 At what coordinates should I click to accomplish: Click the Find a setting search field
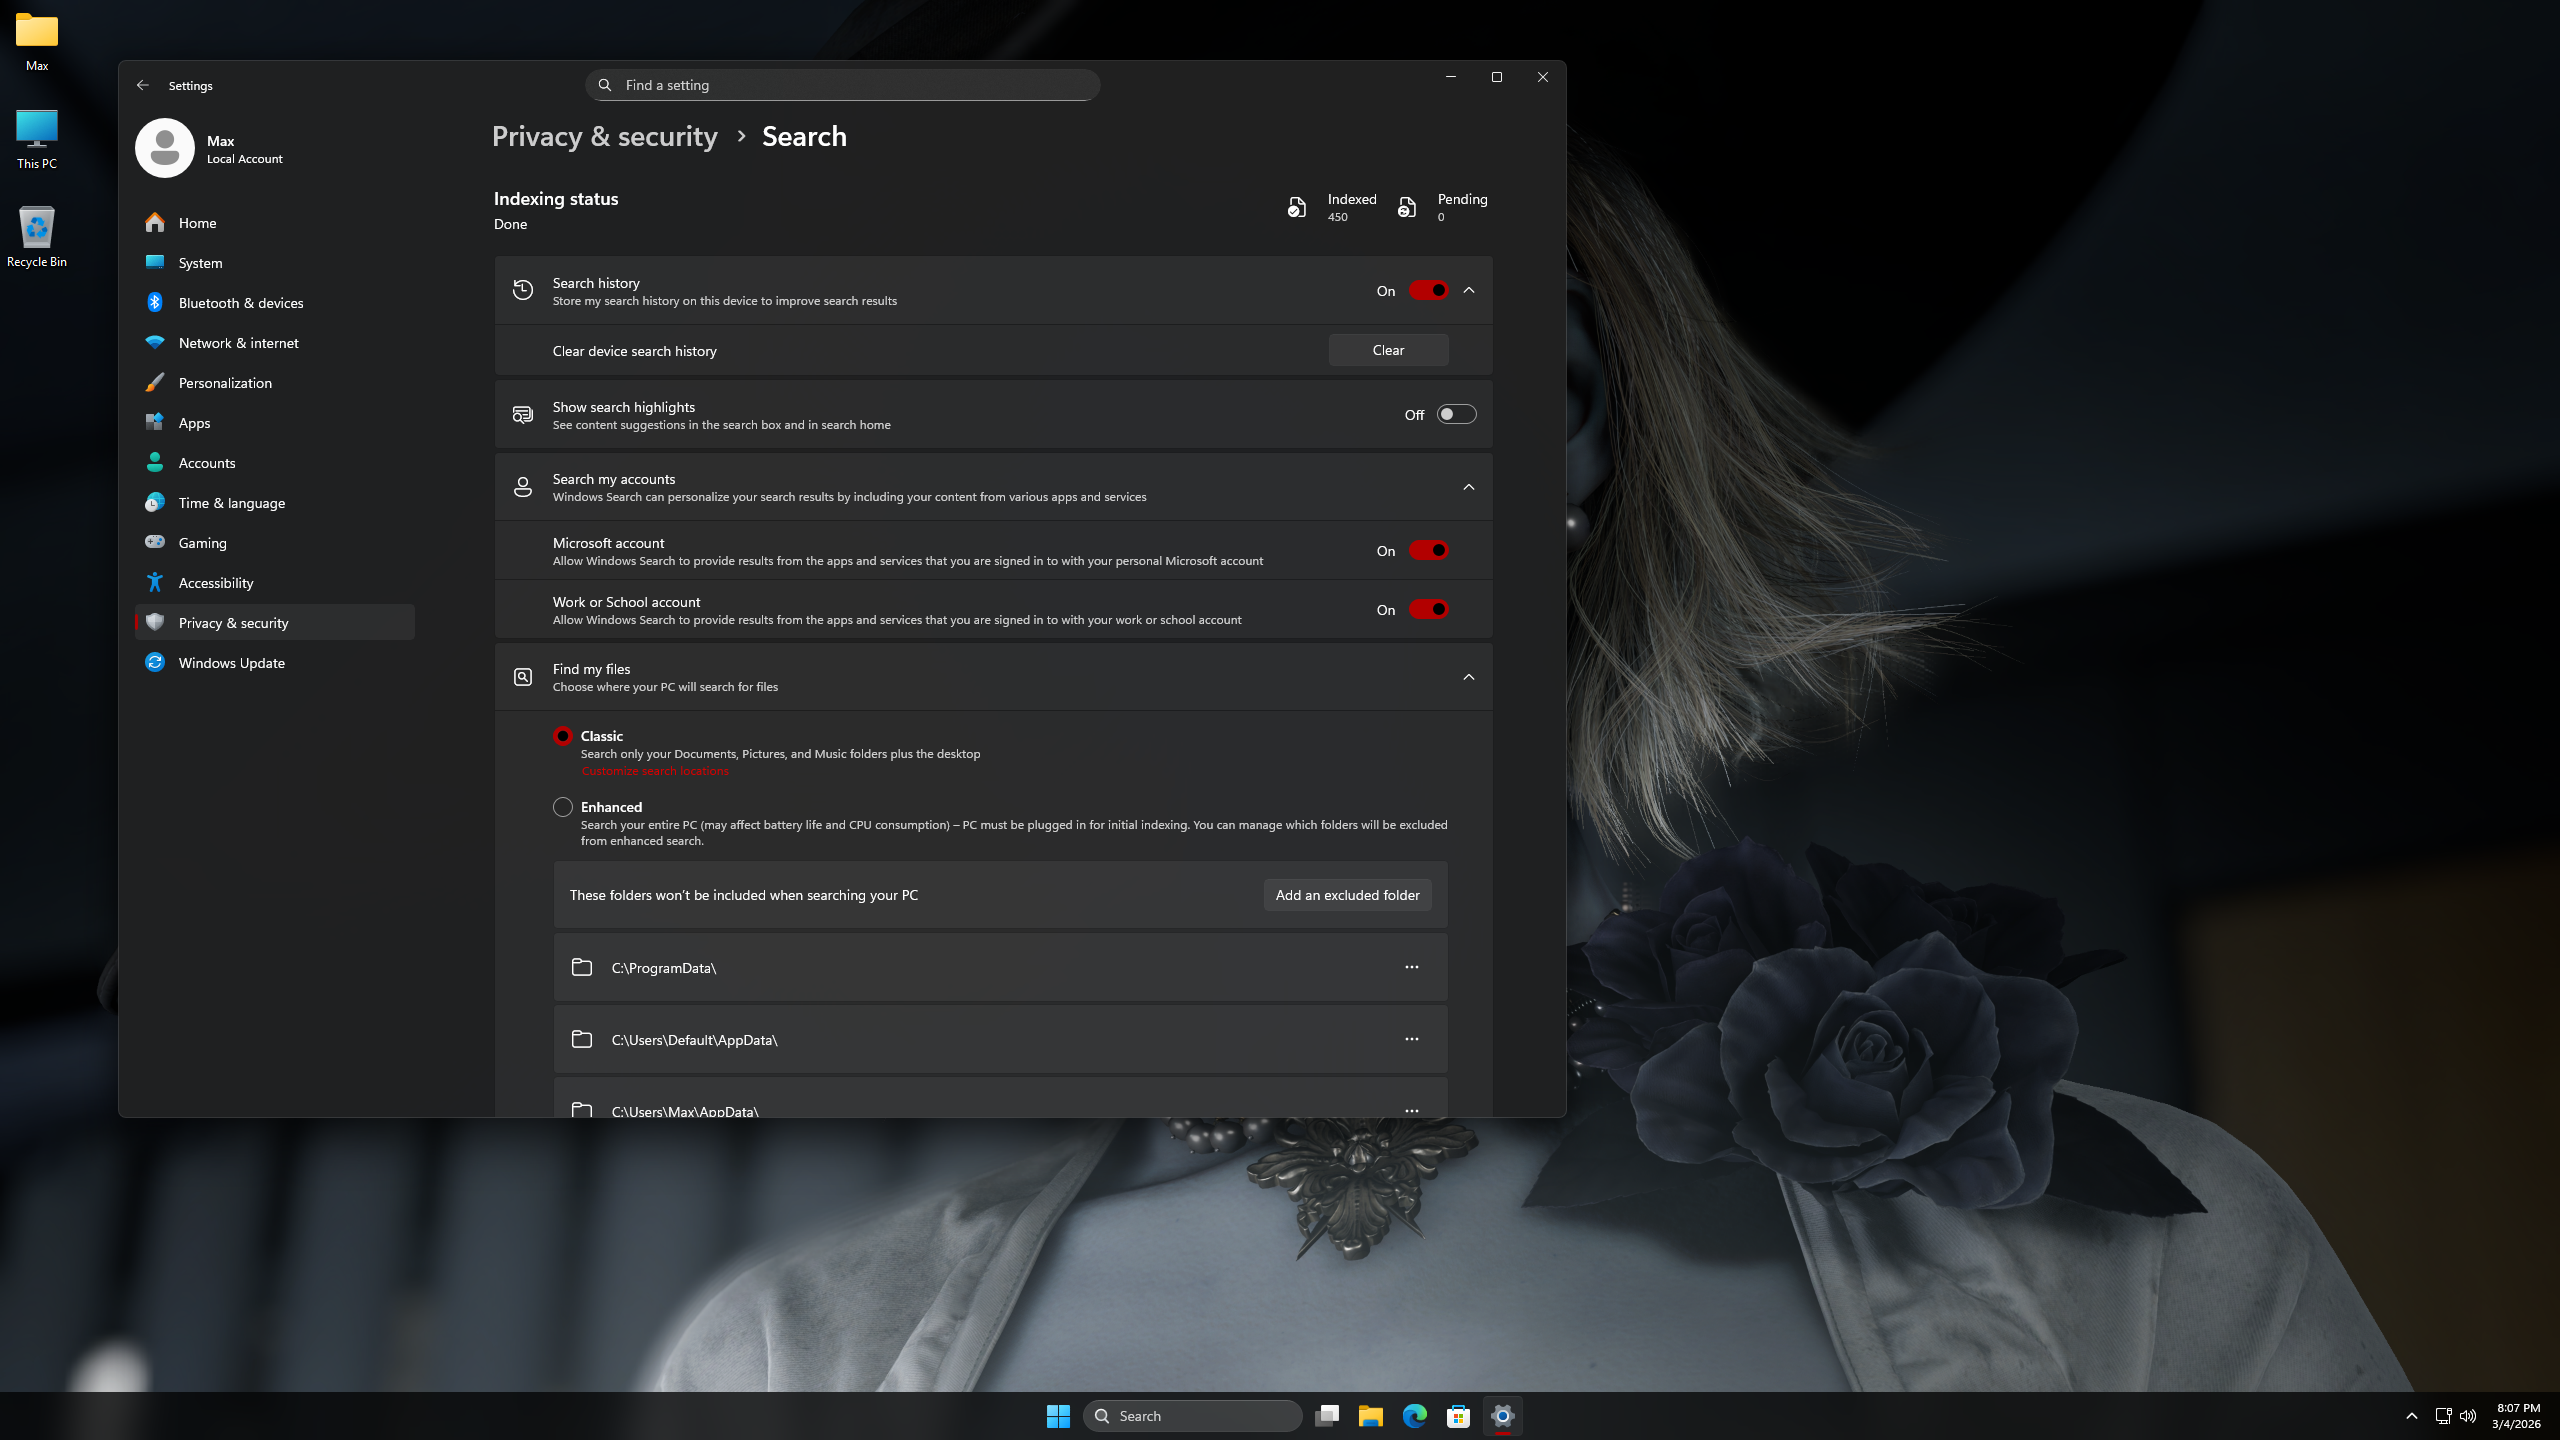(843, 86)
